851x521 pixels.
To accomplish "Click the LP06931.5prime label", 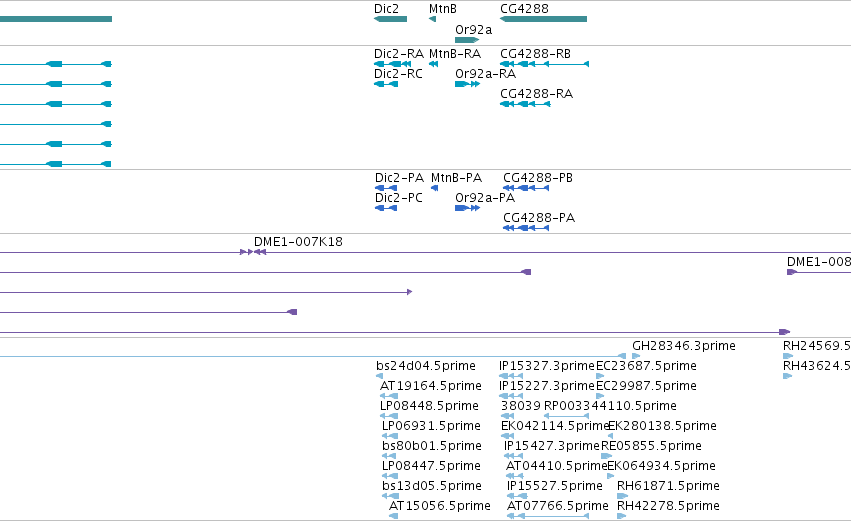I will [x=431, y=426].
